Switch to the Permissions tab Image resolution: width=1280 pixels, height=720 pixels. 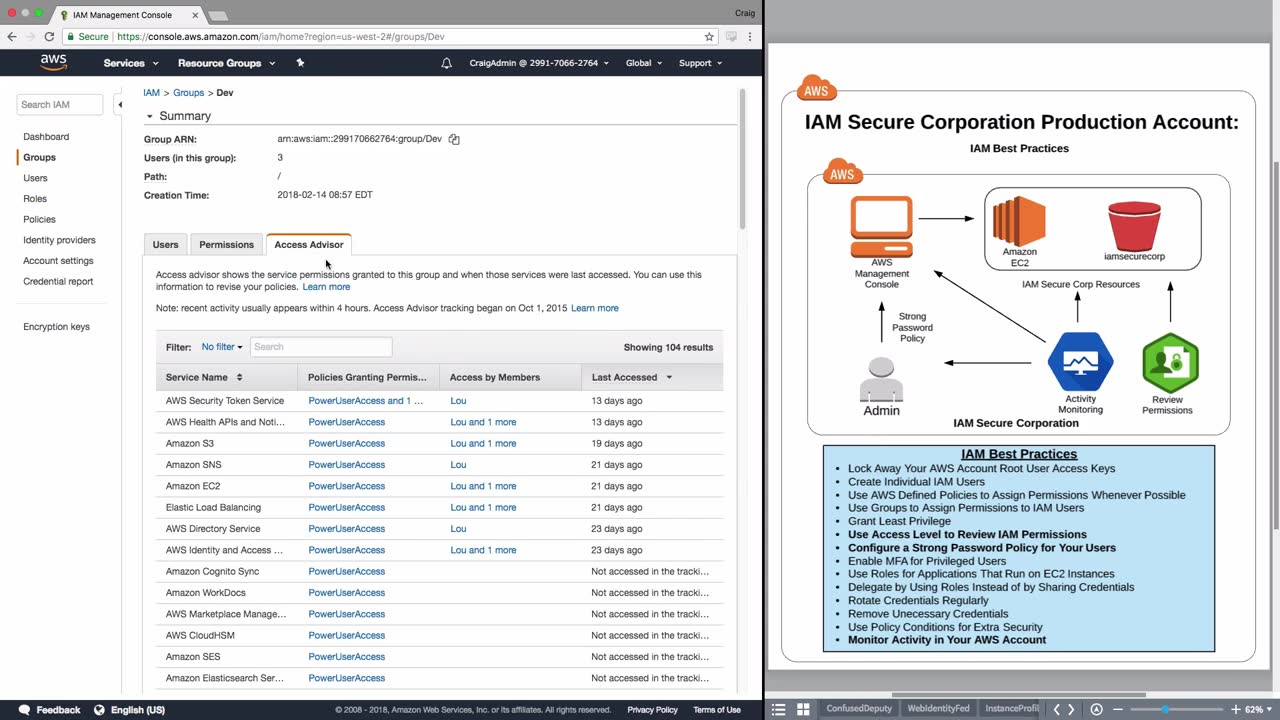click(x=226, y=245)
